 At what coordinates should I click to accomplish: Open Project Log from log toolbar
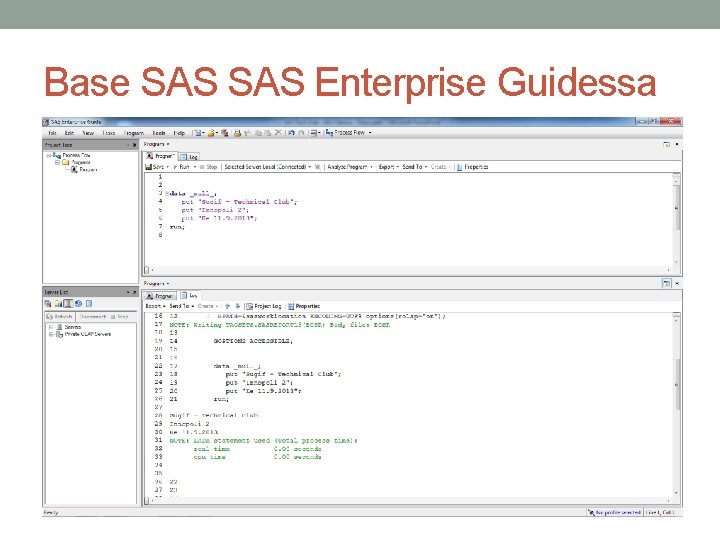point(264,306)
